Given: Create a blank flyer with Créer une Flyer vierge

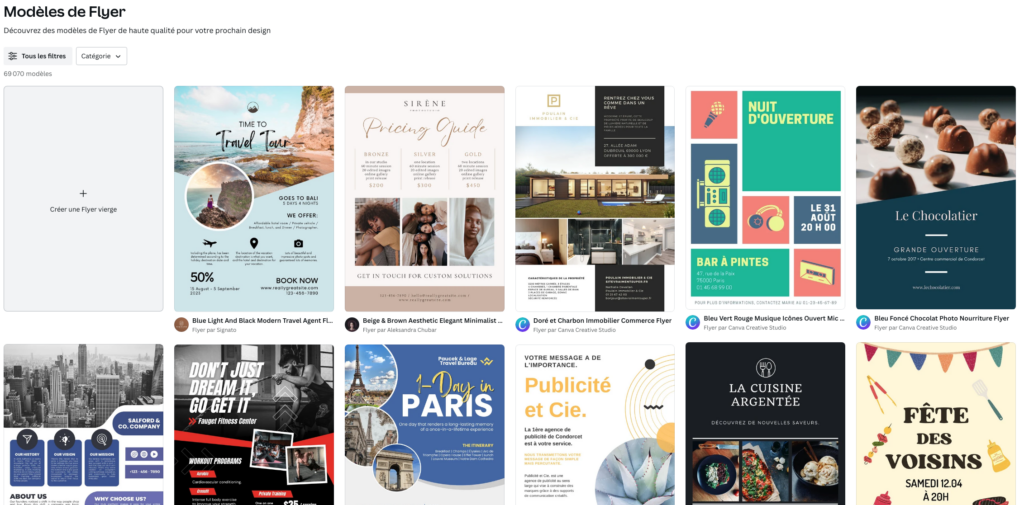Looking at the screenshot, I should (x=84, y=199).
